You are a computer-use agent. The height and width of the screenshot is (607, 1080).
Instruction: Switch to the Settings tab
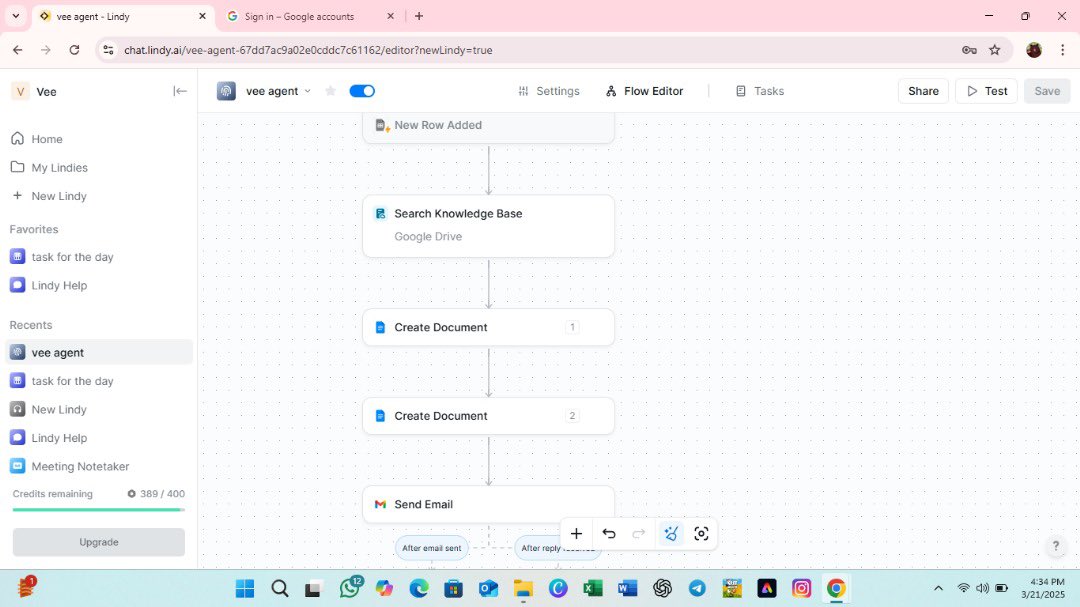[548, 91]
